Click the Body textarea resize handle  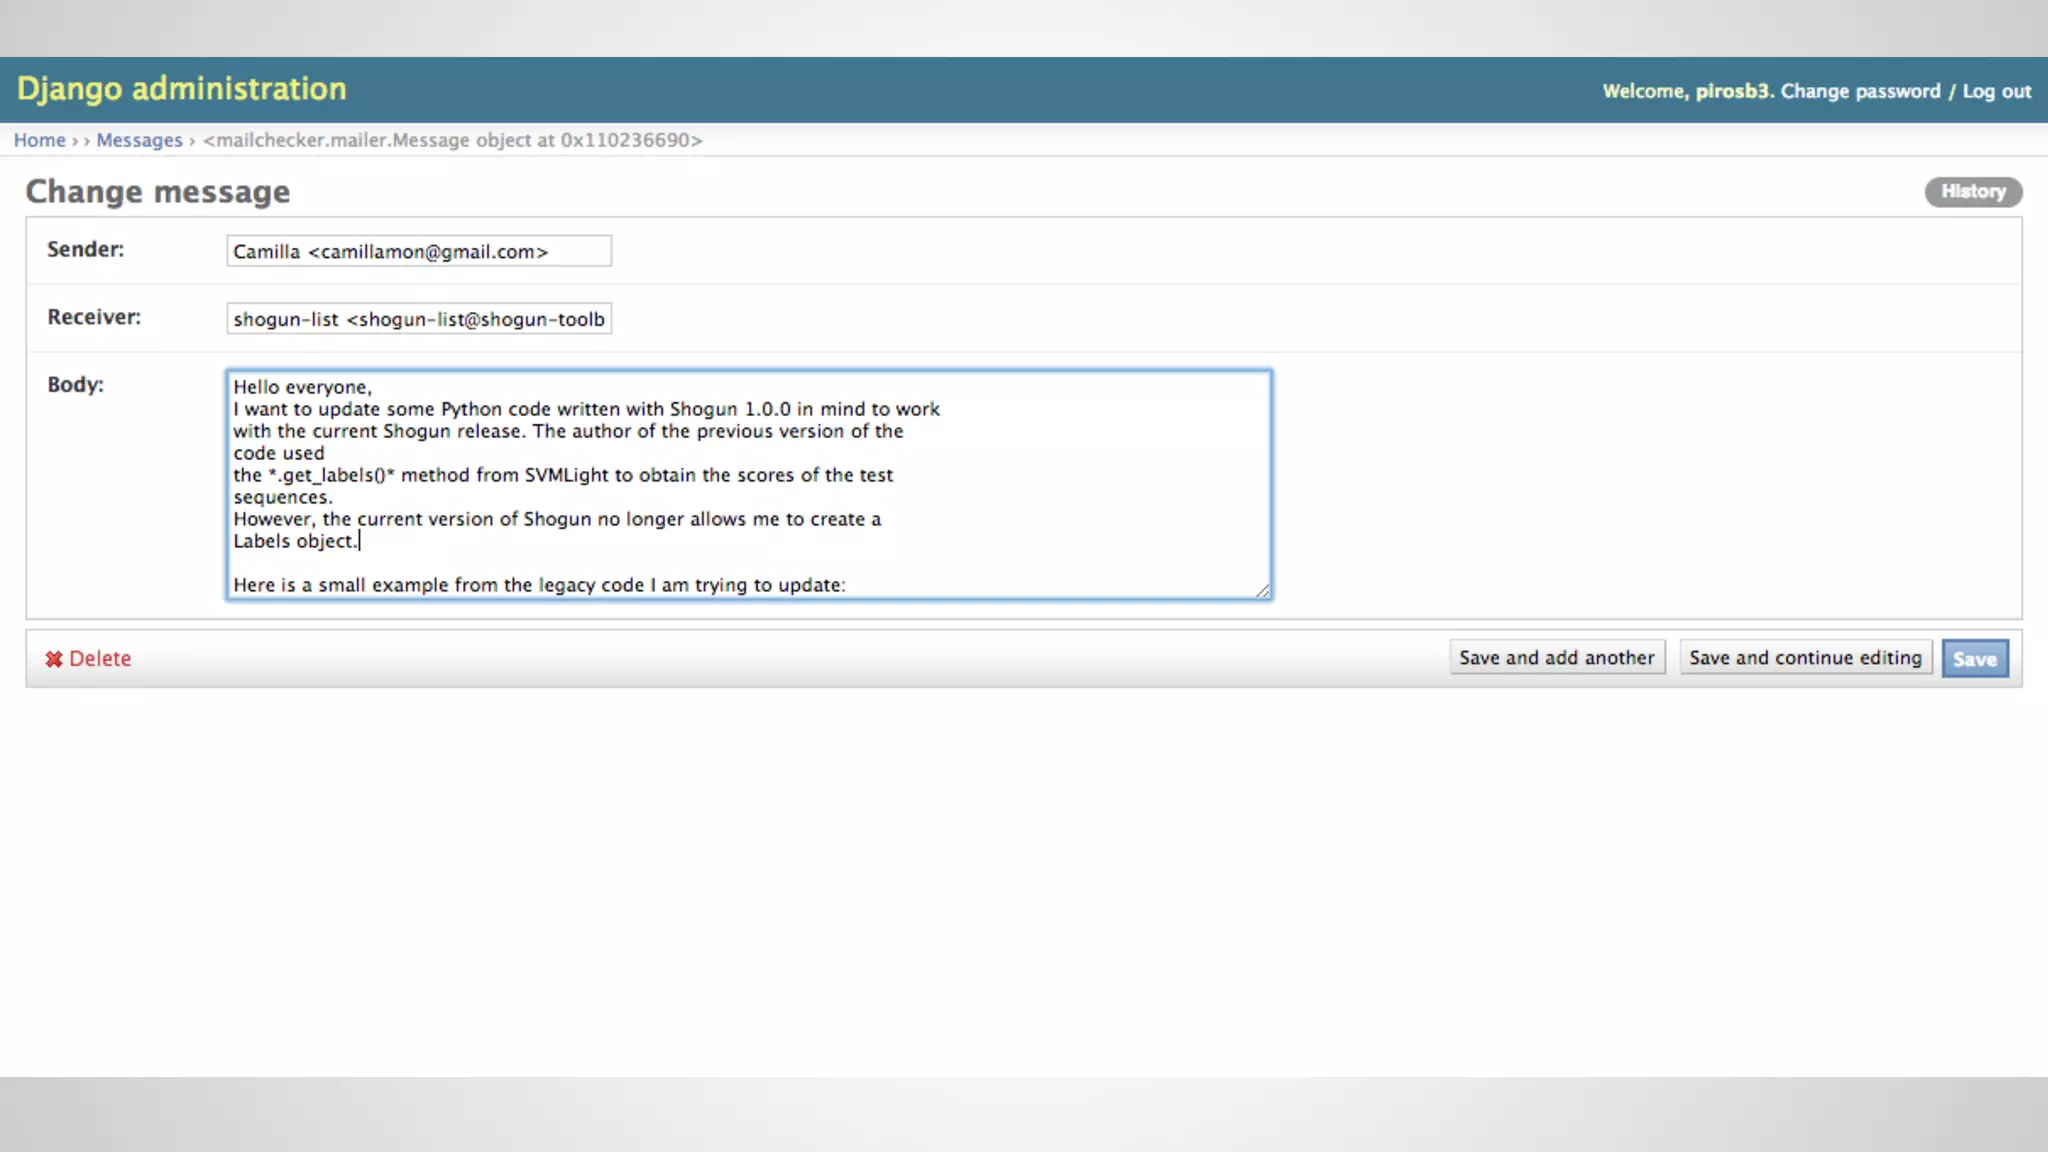[1263, 591]
